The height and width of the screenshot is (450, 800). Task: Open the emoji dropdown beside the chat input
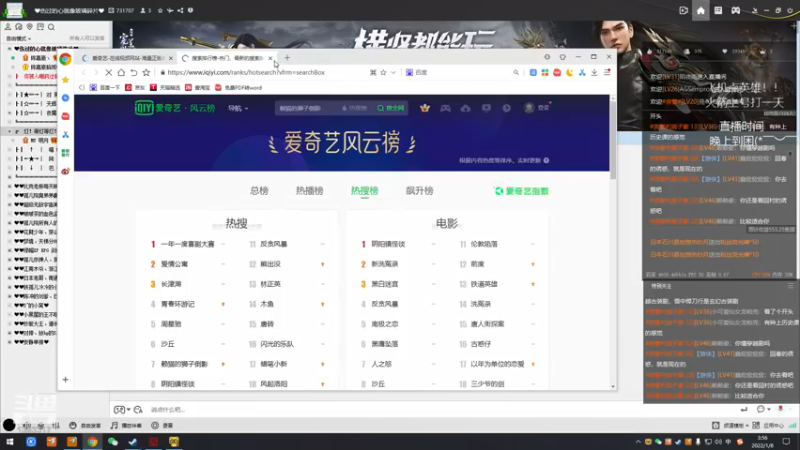(122, 410)
